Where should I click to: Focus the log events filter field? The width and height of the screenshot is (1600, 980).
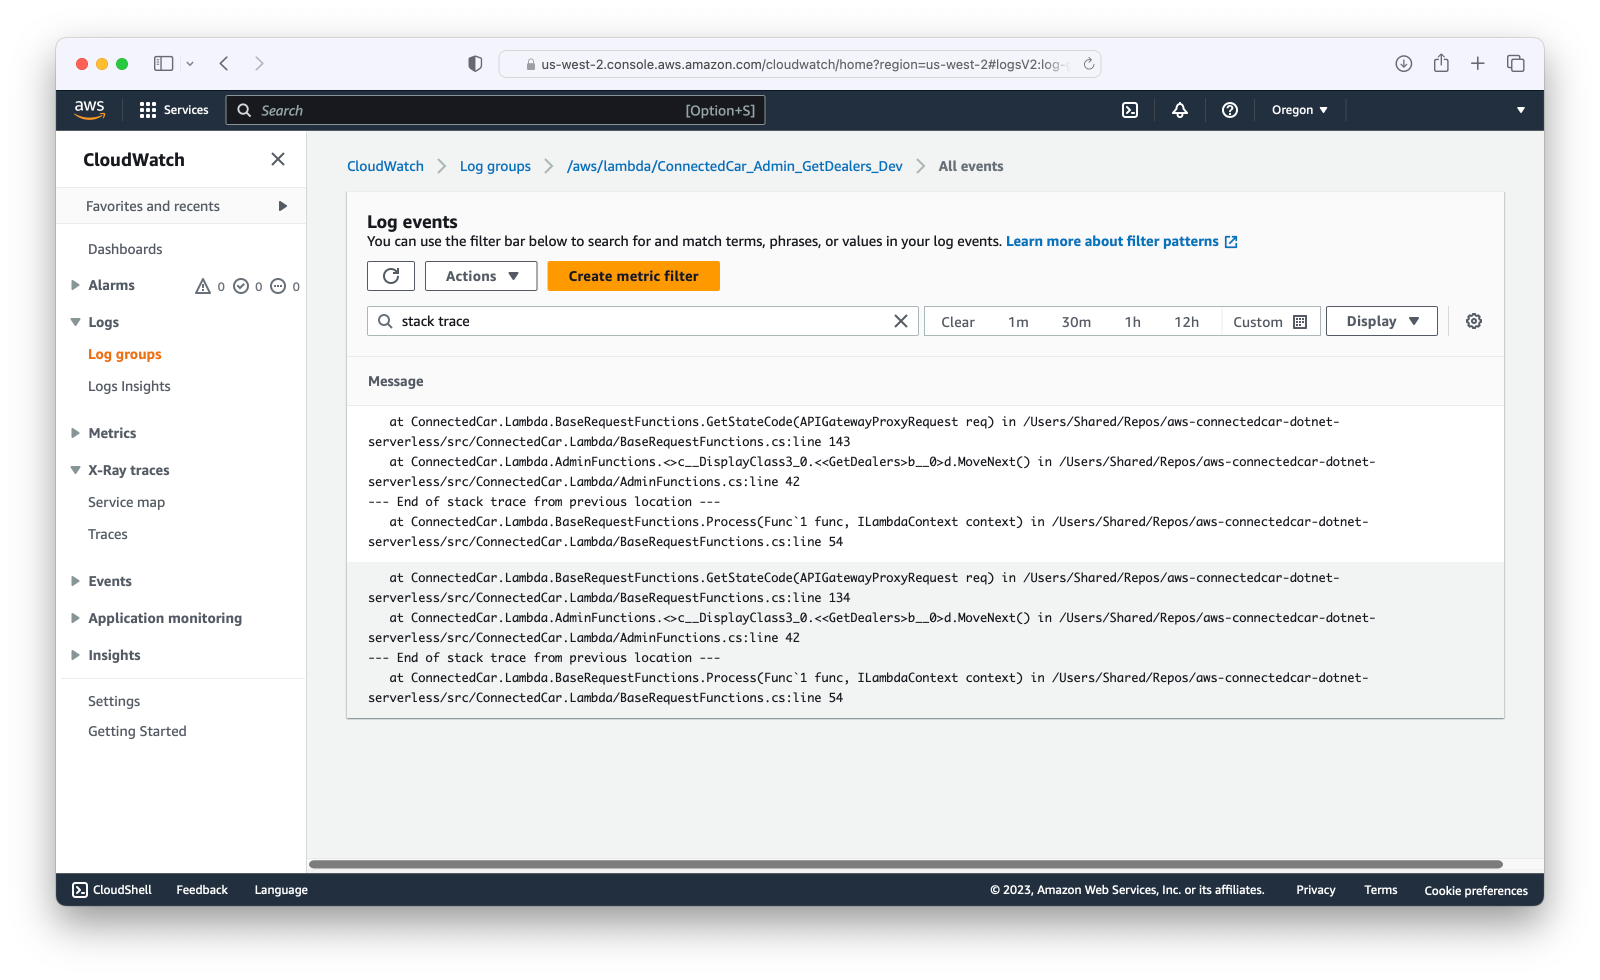[642, 321]
